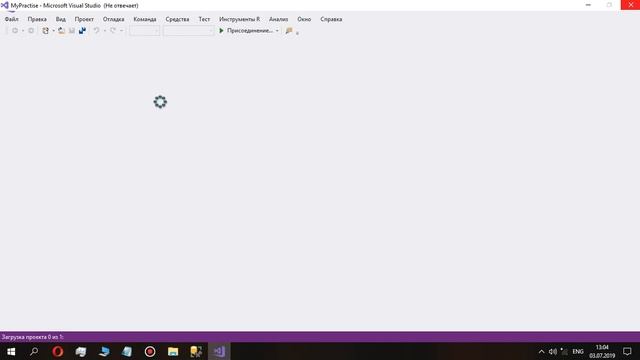Image resolution: width=640 pixels, height=360 pixels.
Task: Switch ENG input language indicator
Action: click(578, 351)
